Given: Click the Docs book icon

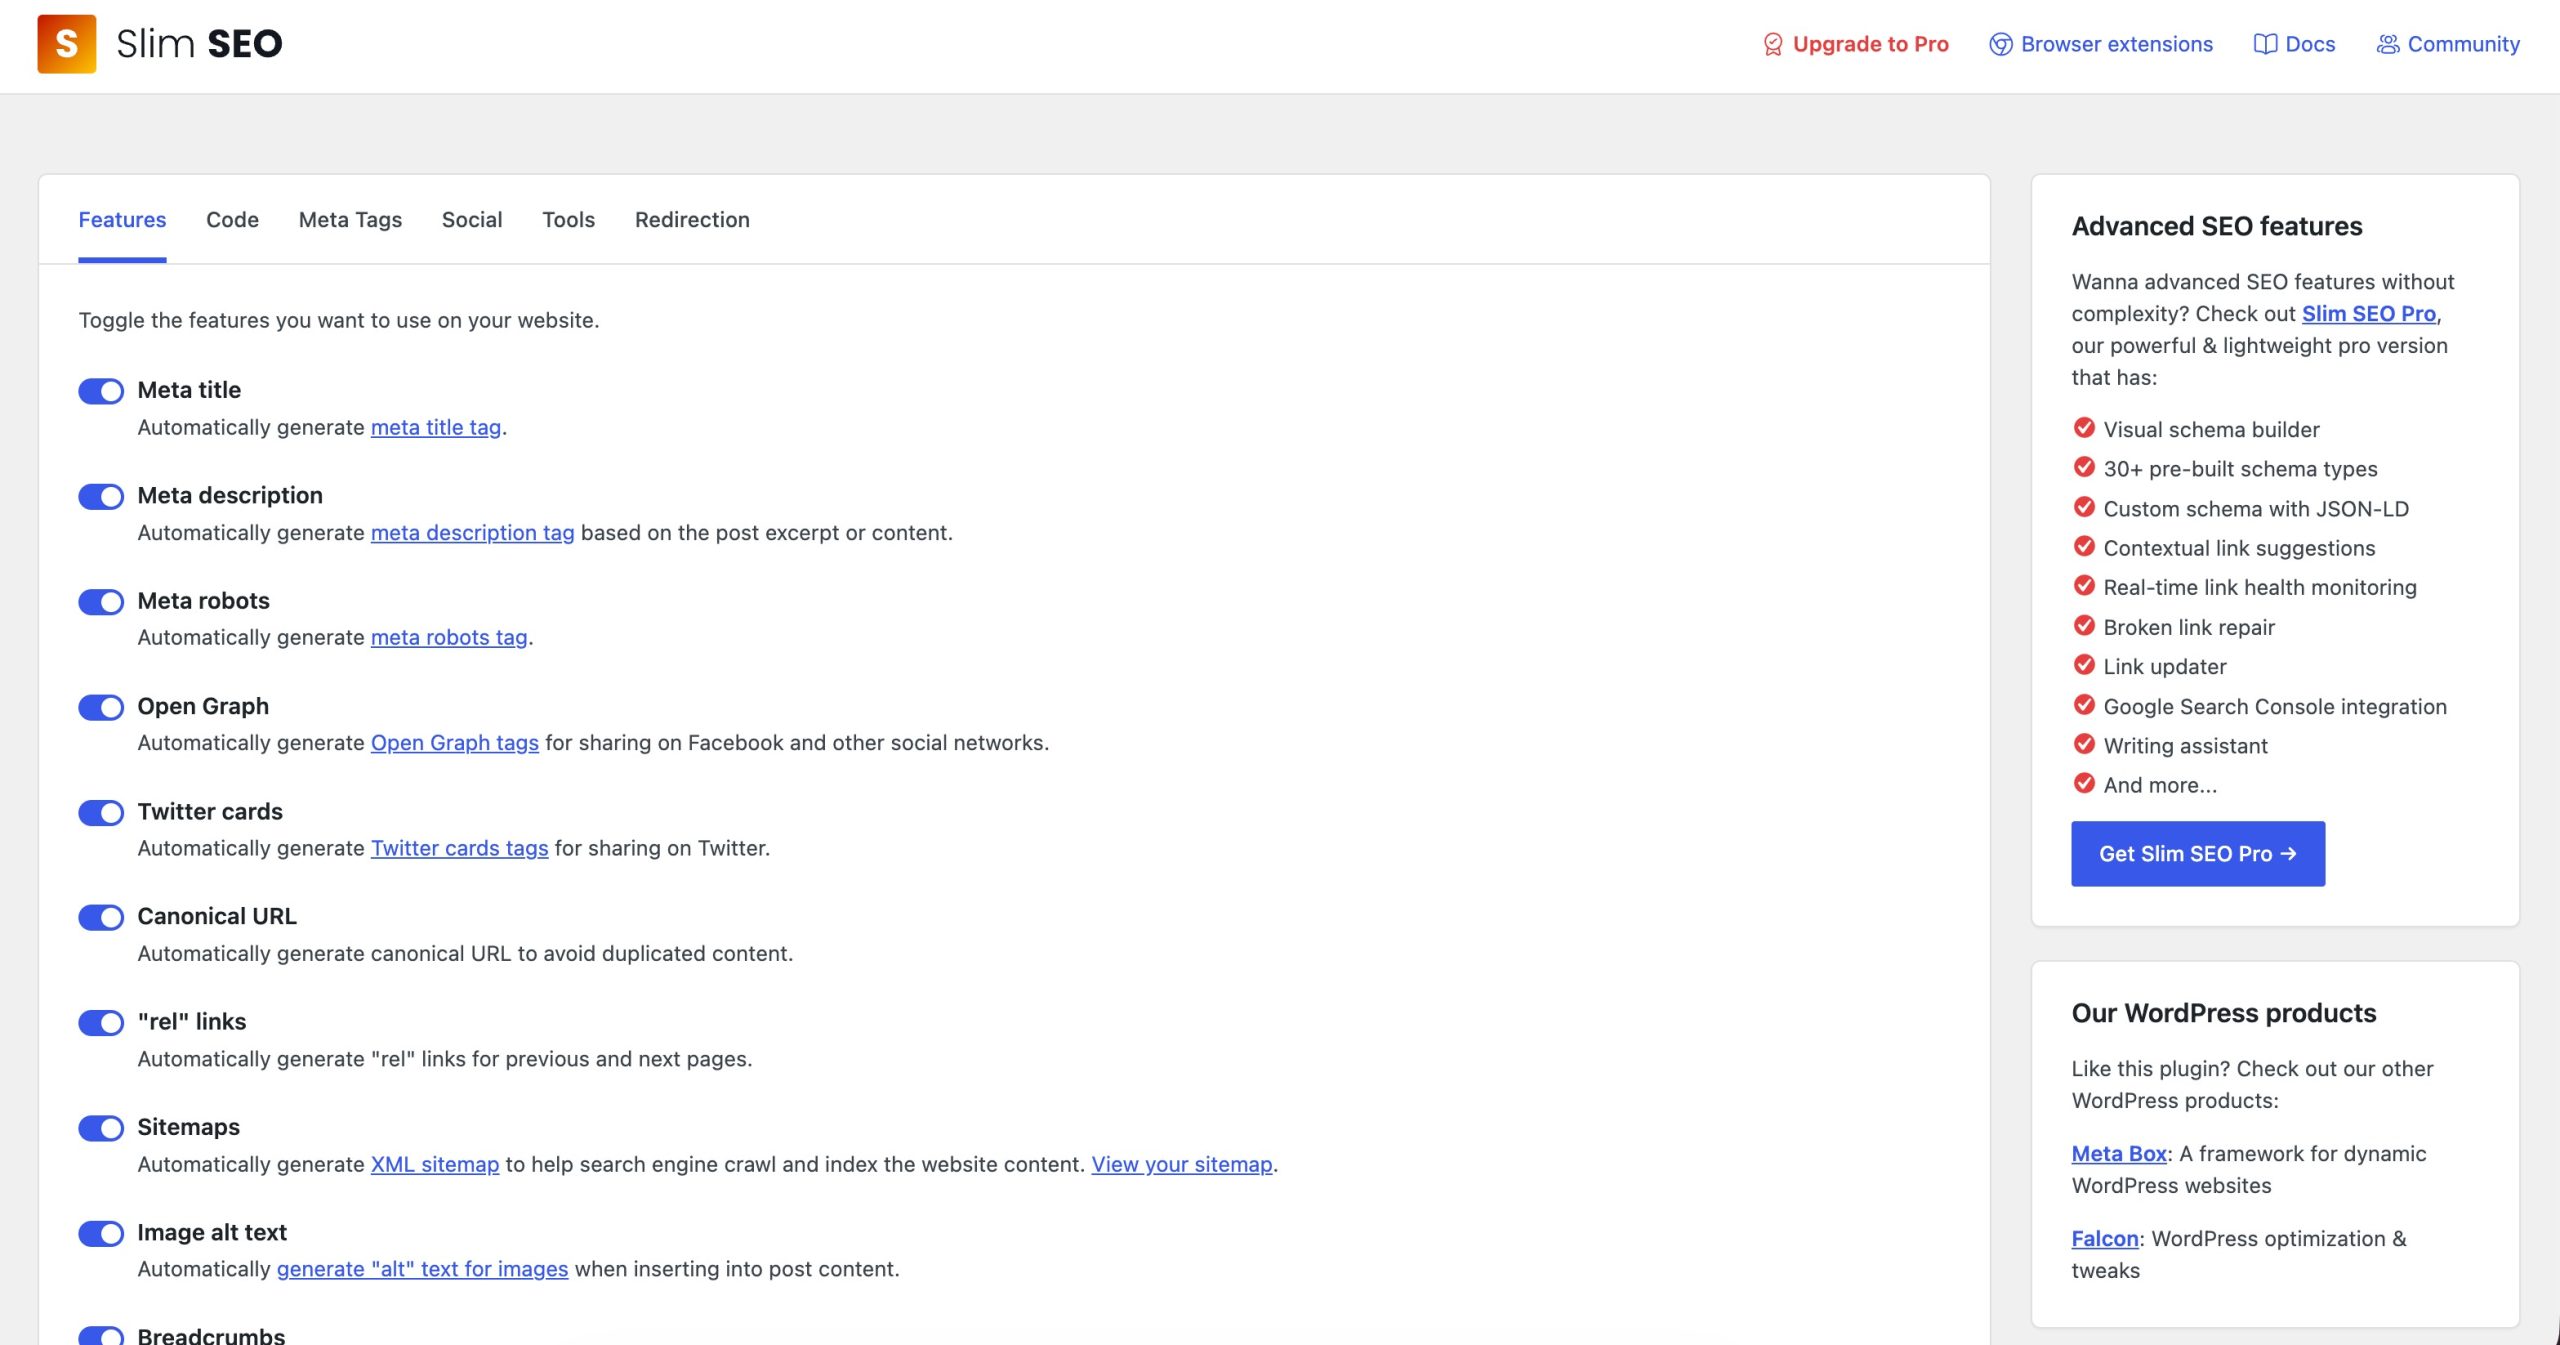Looking at the screenshot, I should pos(2265,44).
